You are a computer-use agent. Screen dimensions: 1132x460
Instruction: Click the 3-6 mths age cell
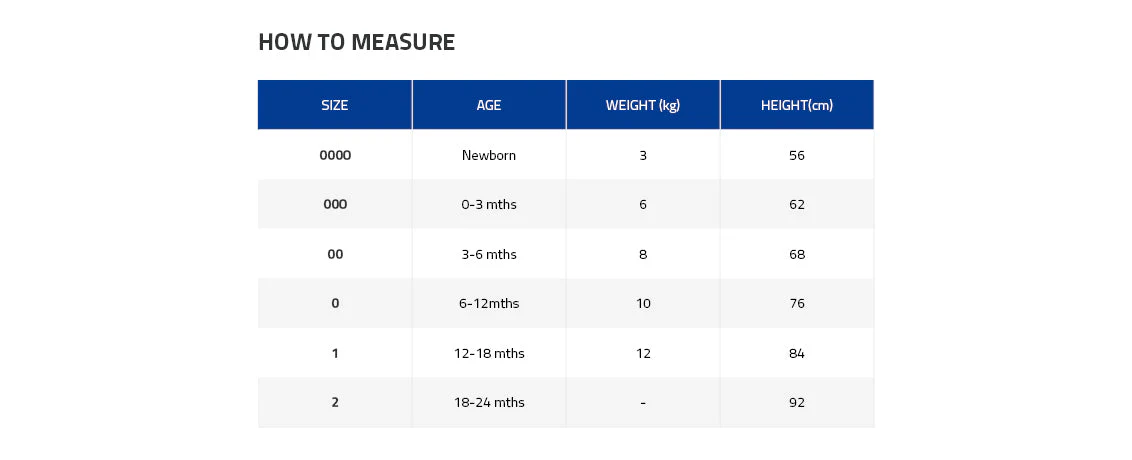(489, 254)
